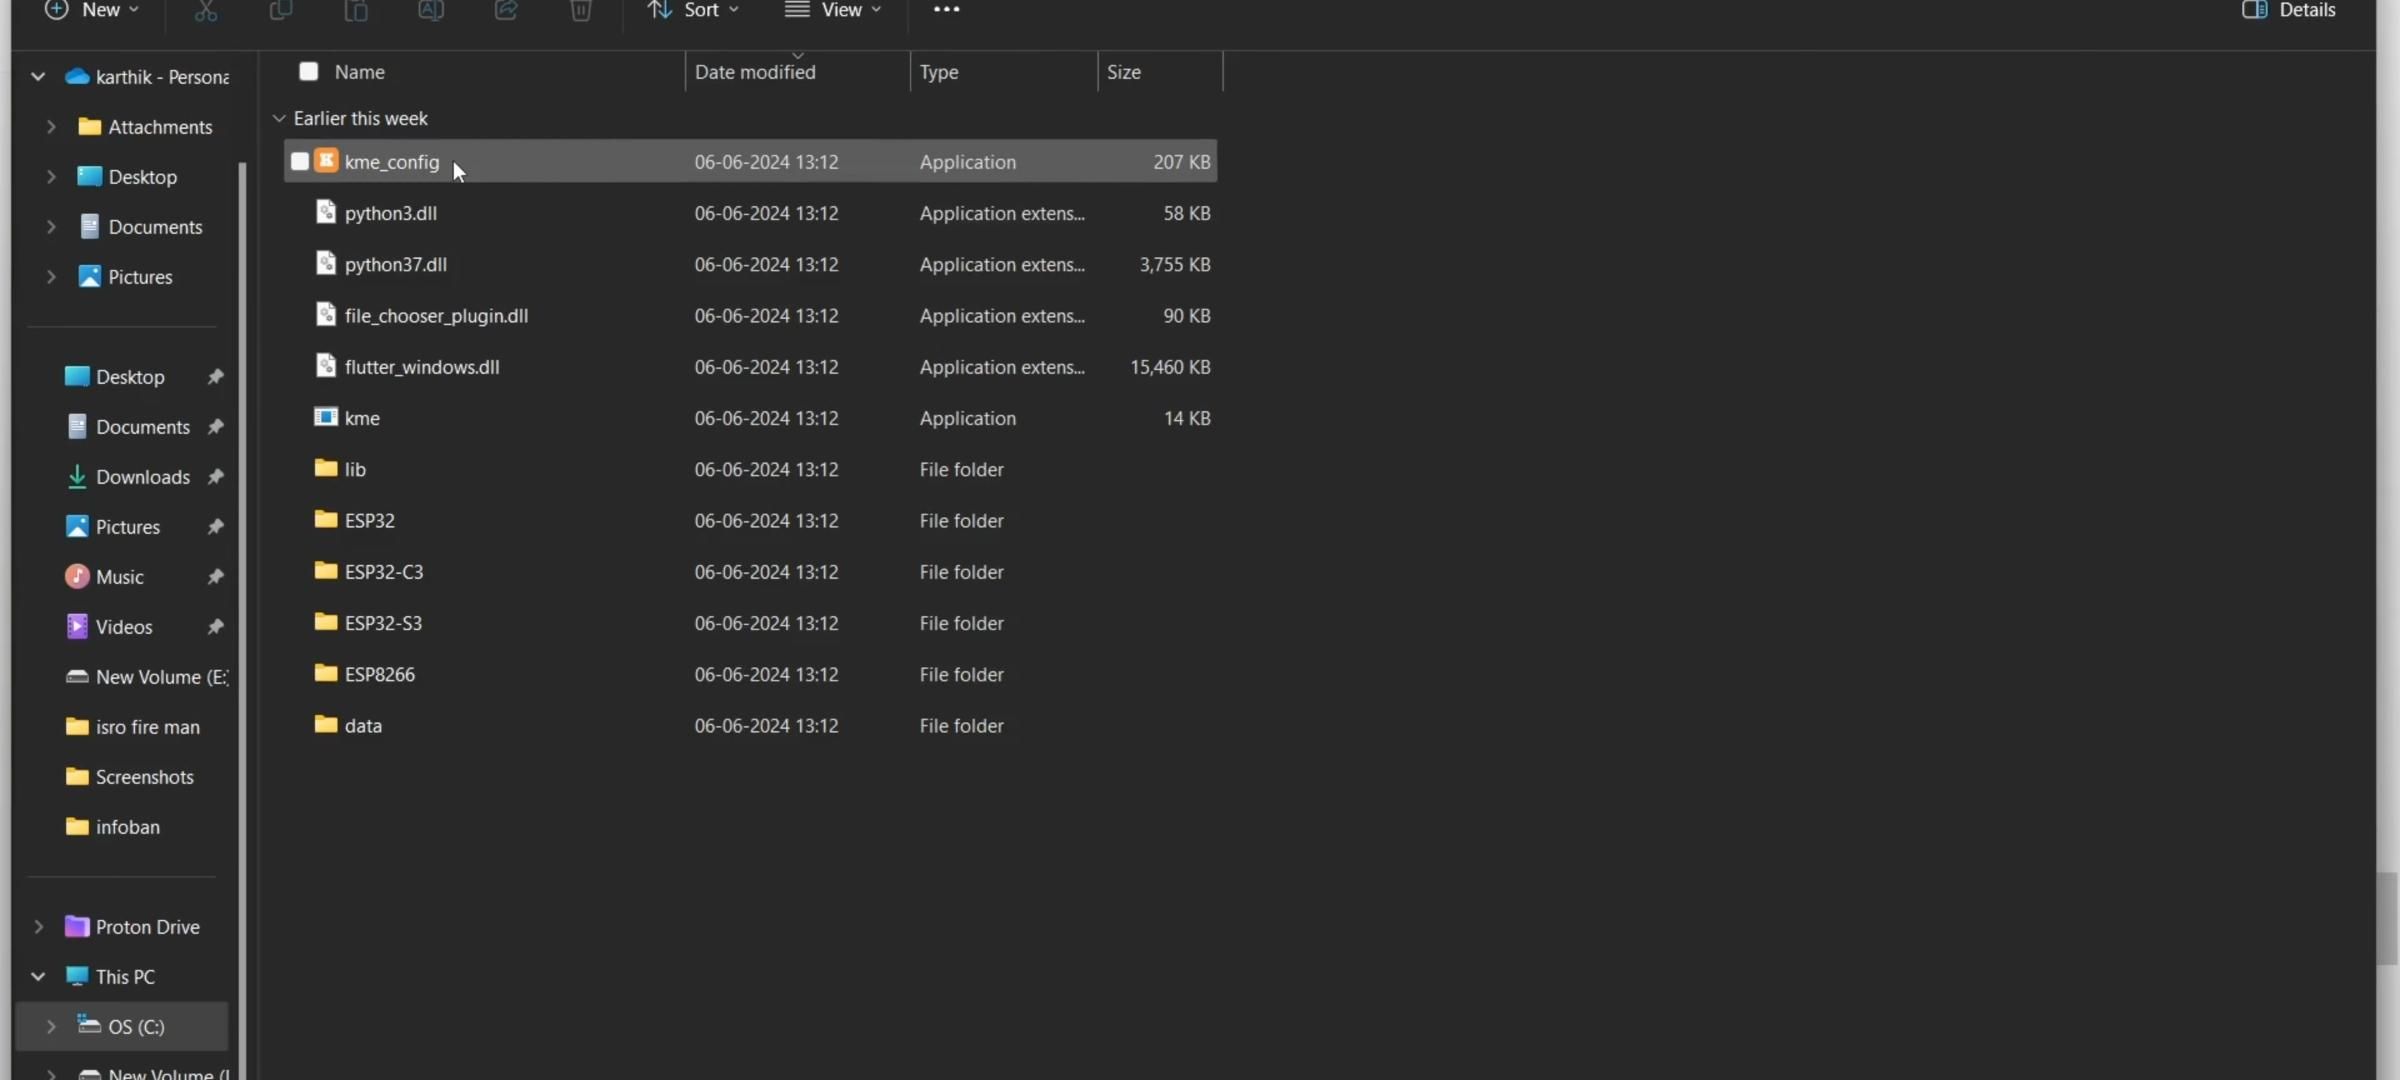Expand the Documents folder in the sidebar

(x=52, y=226)
